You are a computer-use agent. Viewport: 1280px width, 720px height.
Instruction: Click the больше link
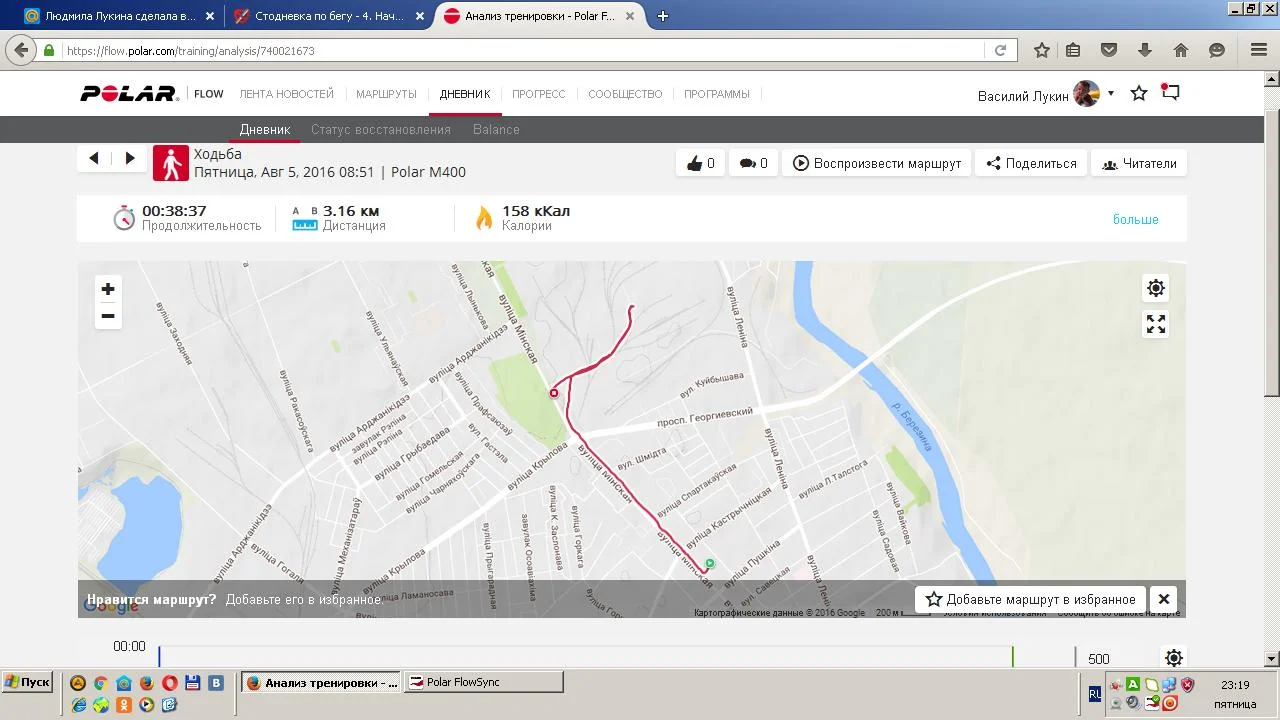pos(1136,219)
